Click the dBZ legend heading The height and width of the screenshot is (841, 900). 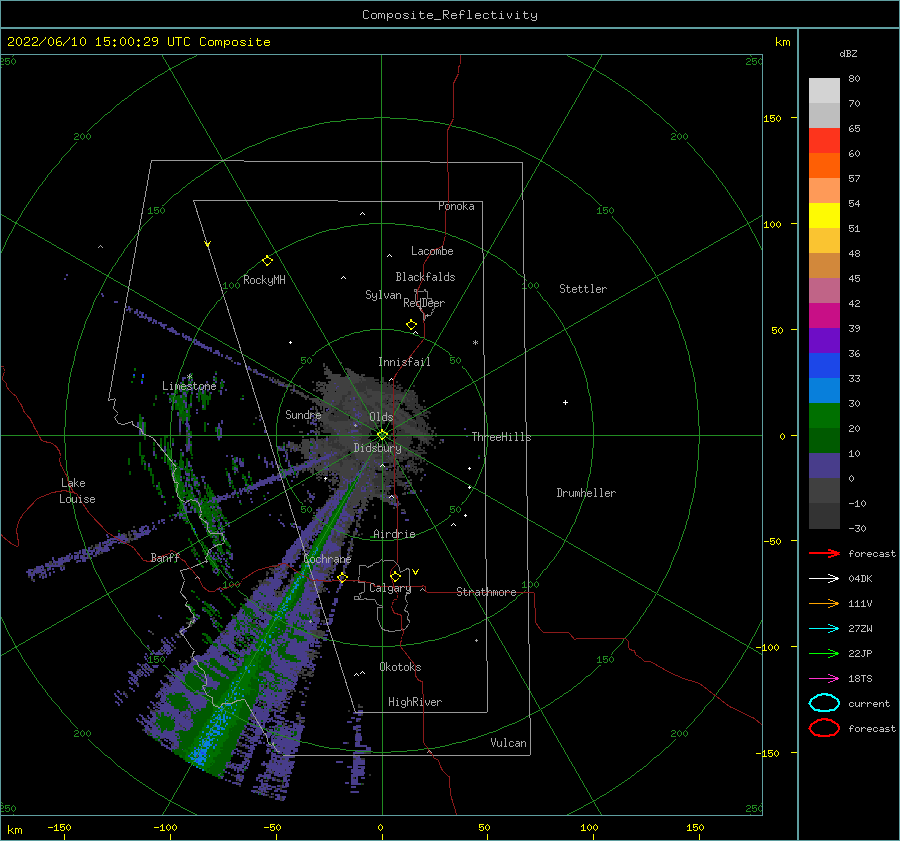click(848, 53)
